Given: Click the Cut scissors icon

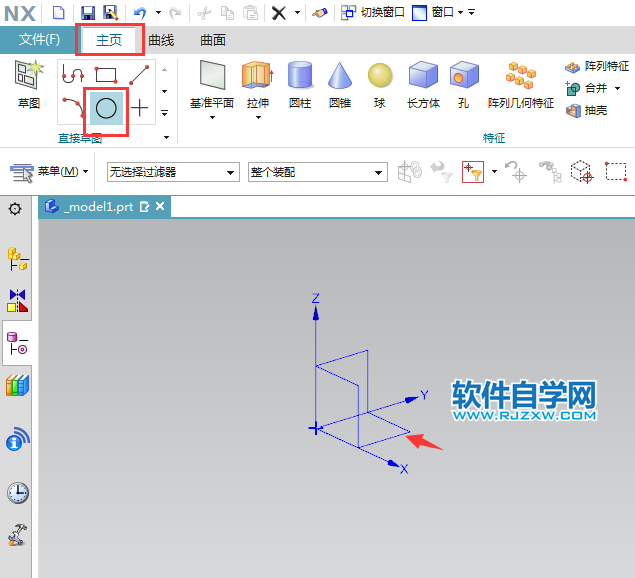Looking at the screenshot, I should 204,13.
